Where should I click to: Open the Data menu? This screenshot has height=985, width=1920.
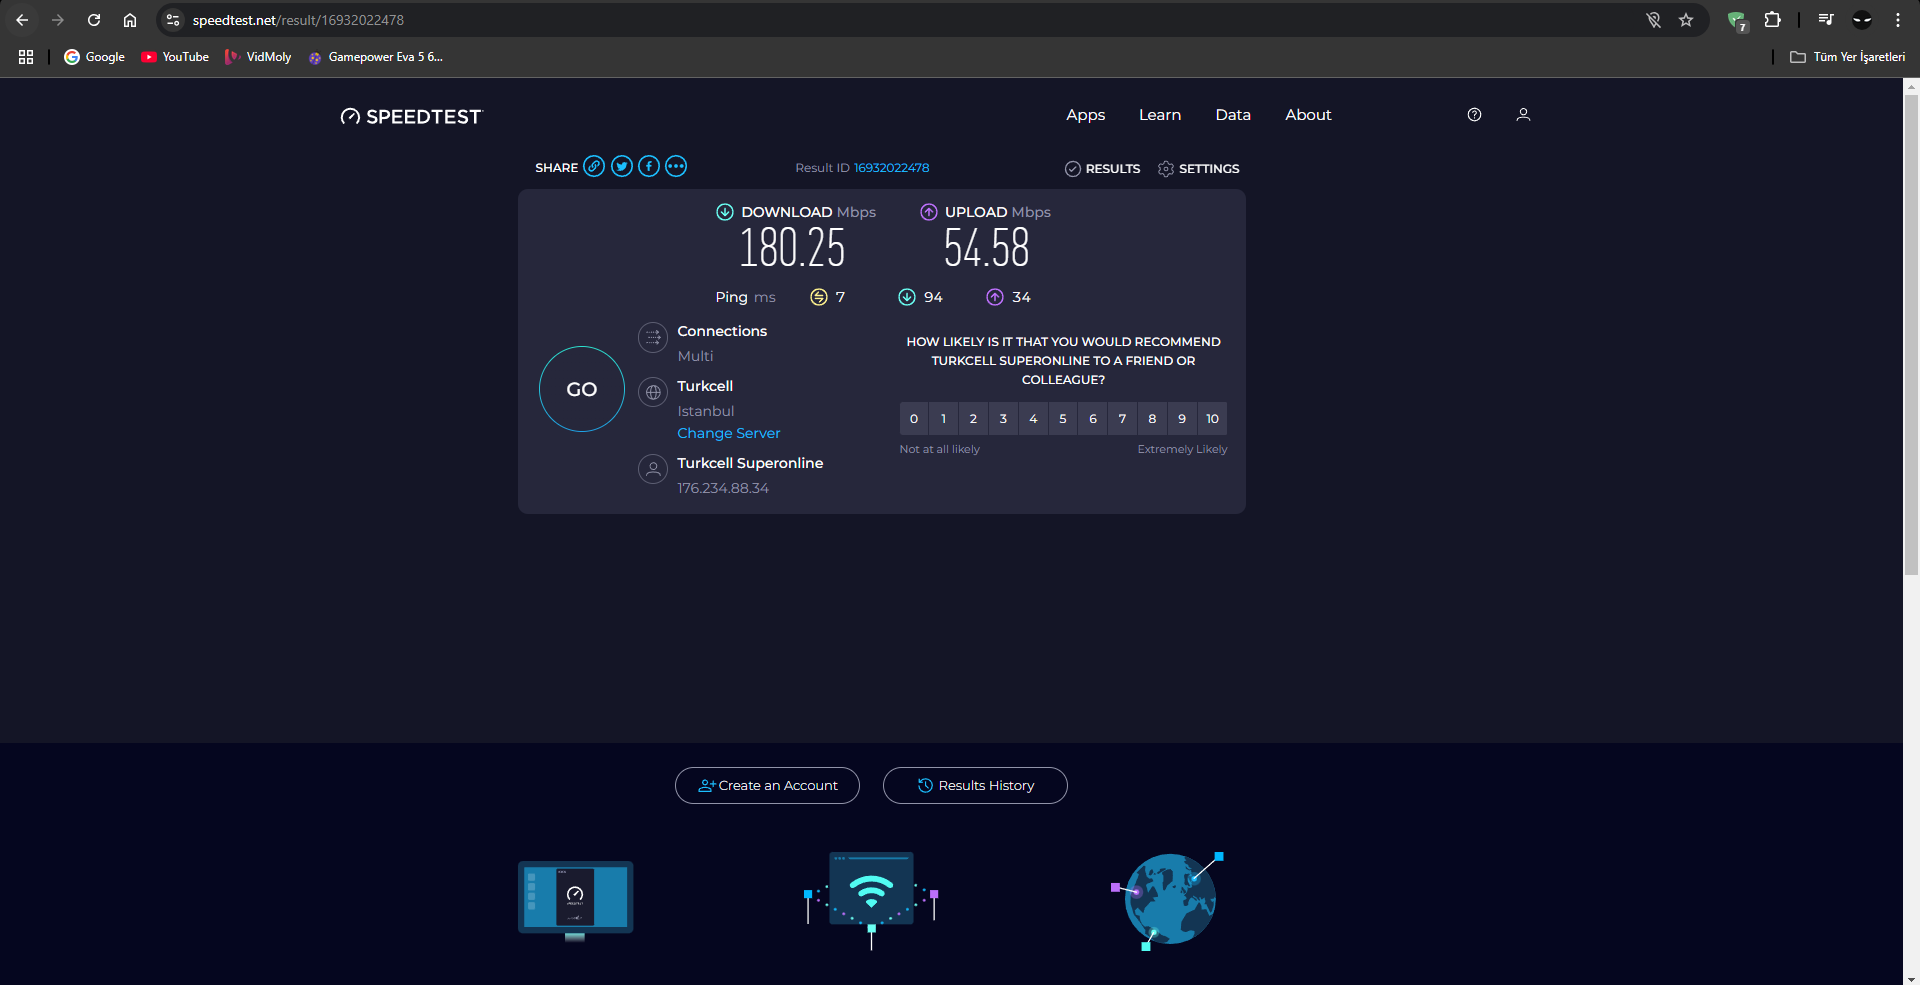[x=1233, y=115]
